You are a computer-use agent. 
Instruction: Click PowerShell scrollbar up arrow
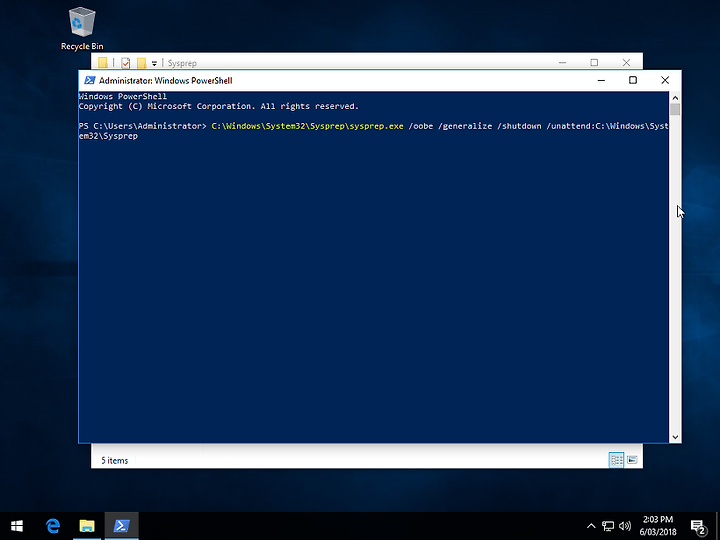point(675,97)
